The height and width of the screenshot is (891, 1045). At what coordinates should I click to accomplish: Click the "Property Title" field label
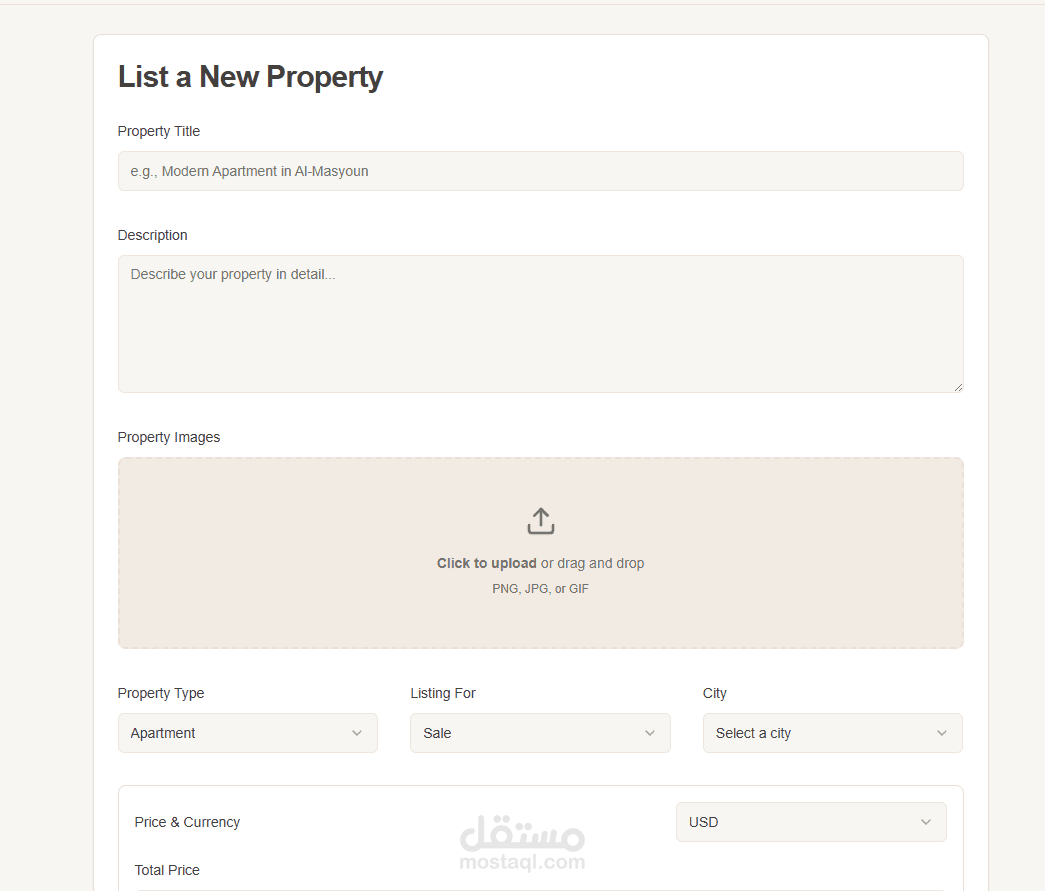pyautogui.click(x=159, y=131)
